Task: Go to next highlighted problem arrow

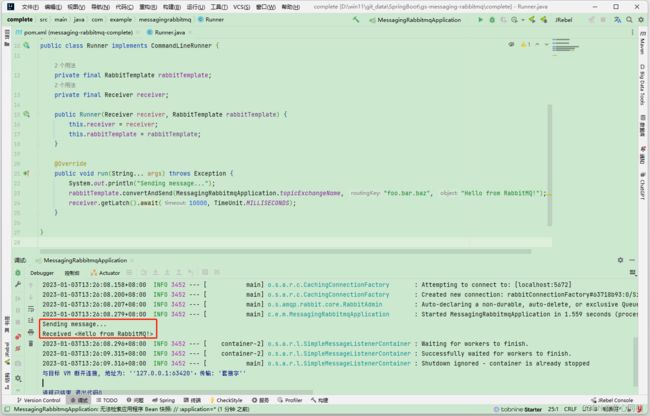Action: pos(546,44)
